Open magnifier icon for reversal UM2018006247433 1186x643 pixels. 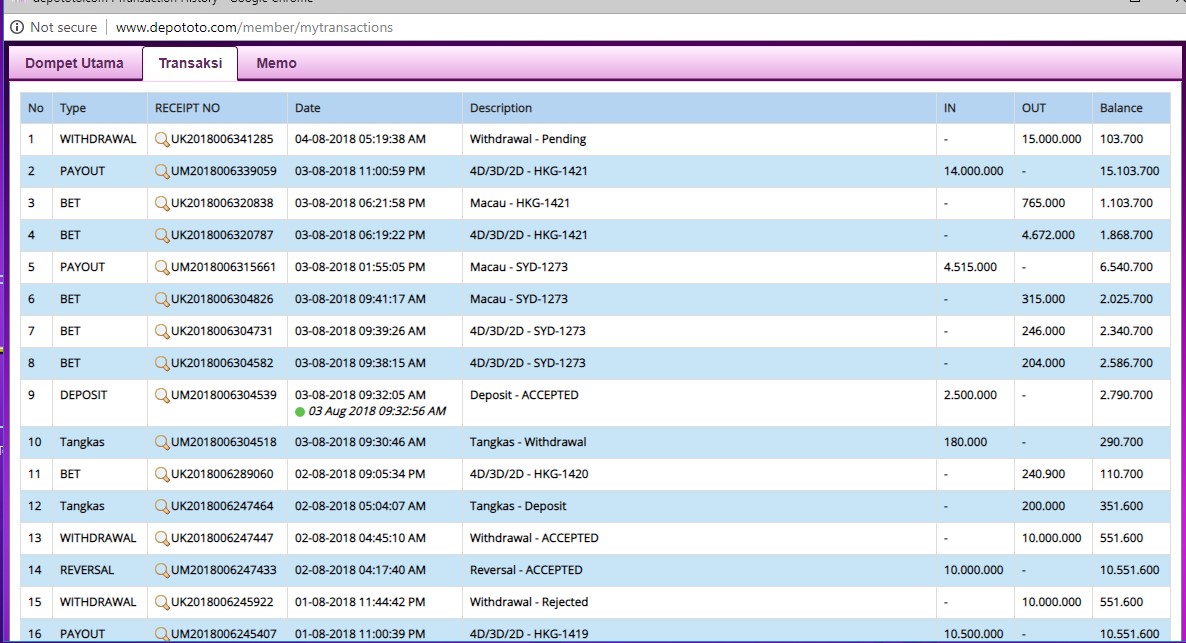click(x=162, y=570)
